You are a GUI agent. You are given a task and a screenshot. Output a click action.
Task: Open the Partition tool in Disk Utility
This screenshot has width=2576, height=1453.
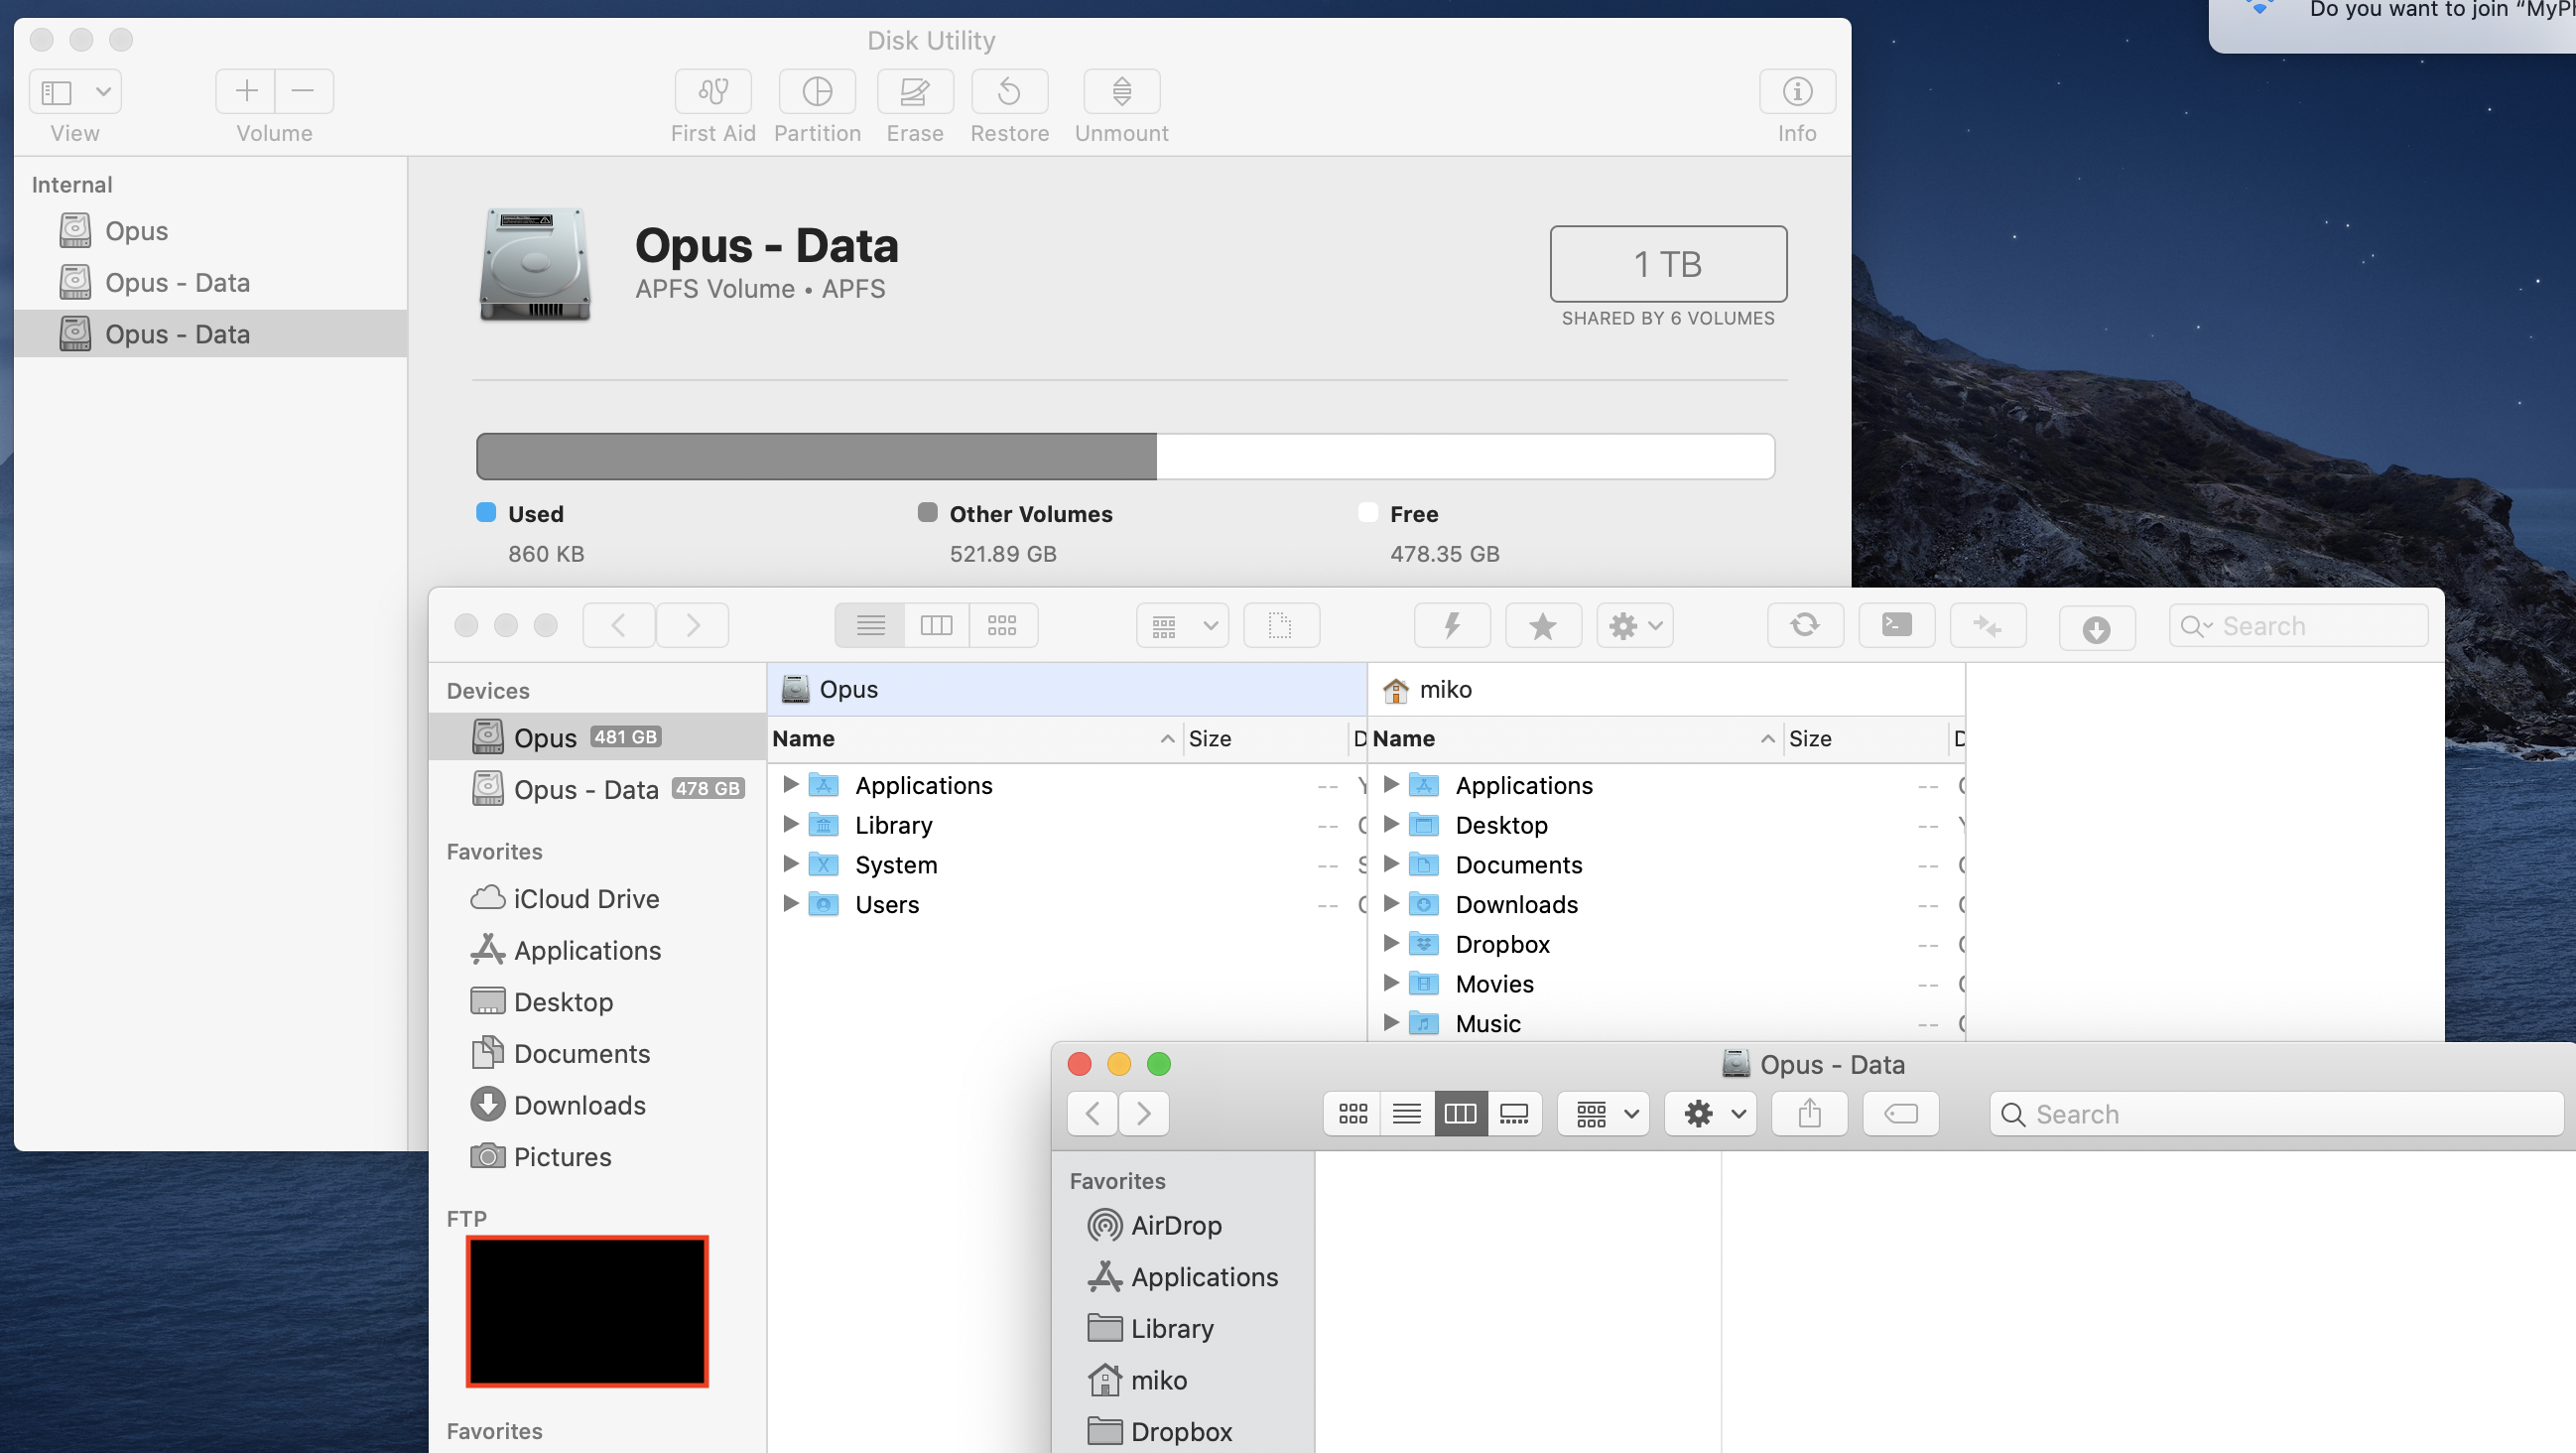pyautogui.click(x=816, y=91)
